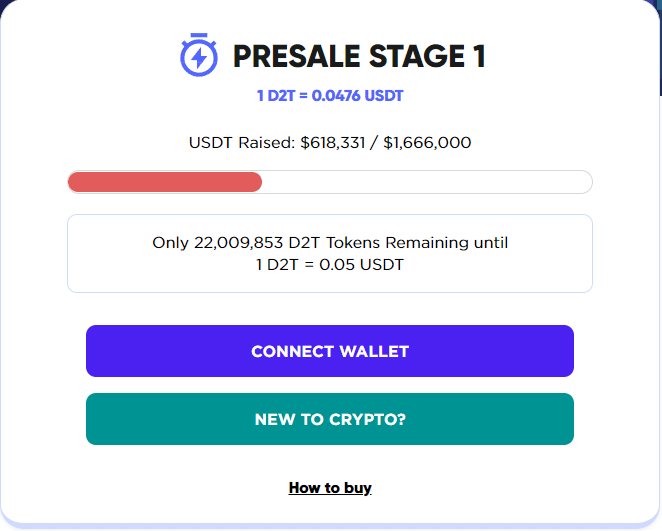
Task: Click the word CRYPTO? on the teal button
Action: [367, 419]
